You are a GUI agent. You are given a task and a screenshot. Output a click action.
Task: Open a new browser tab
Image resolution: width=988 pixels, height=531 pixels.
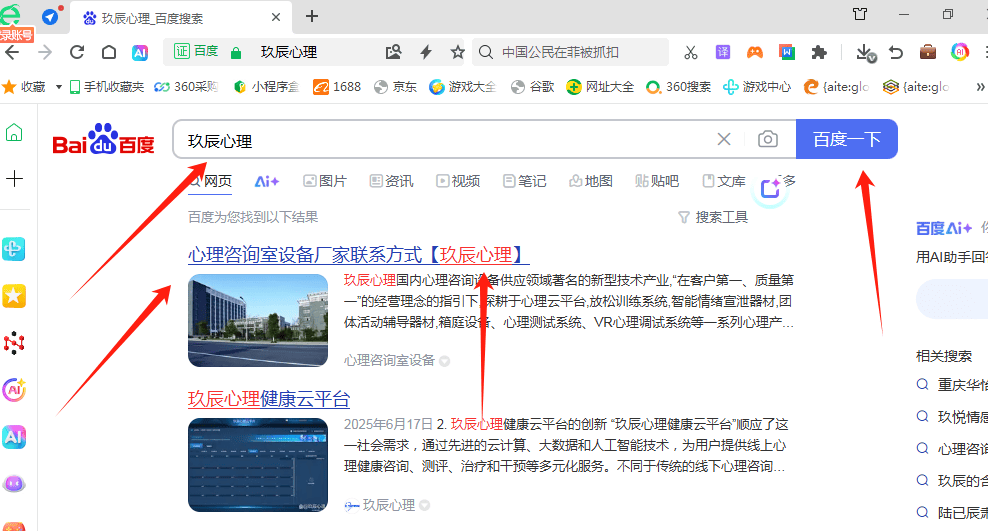coord(312,16)
